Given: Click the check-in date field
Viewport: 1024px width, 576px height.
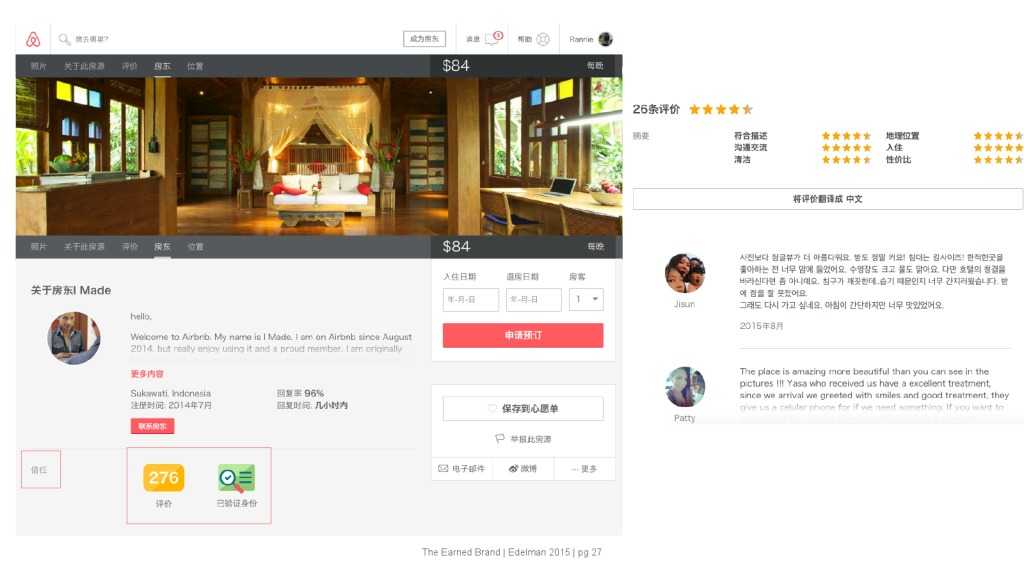Looking at the screenshot, I should click(x=470, y=299).
